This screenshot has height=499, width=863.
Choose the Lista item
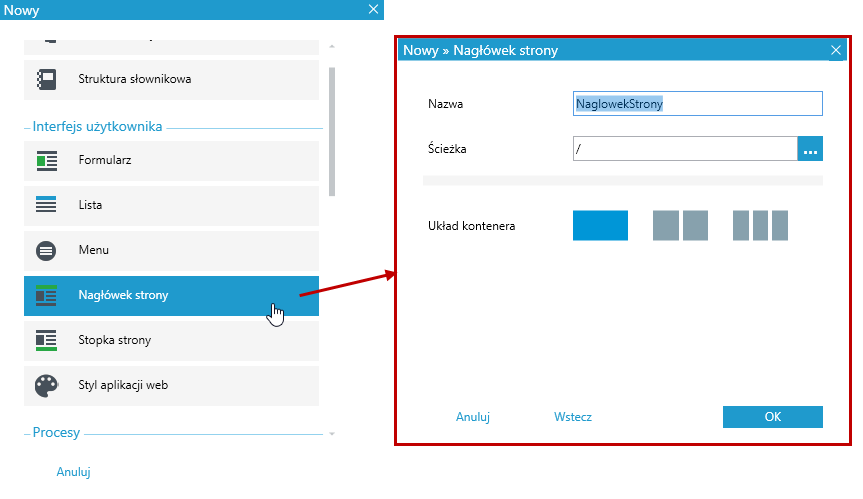171,206
